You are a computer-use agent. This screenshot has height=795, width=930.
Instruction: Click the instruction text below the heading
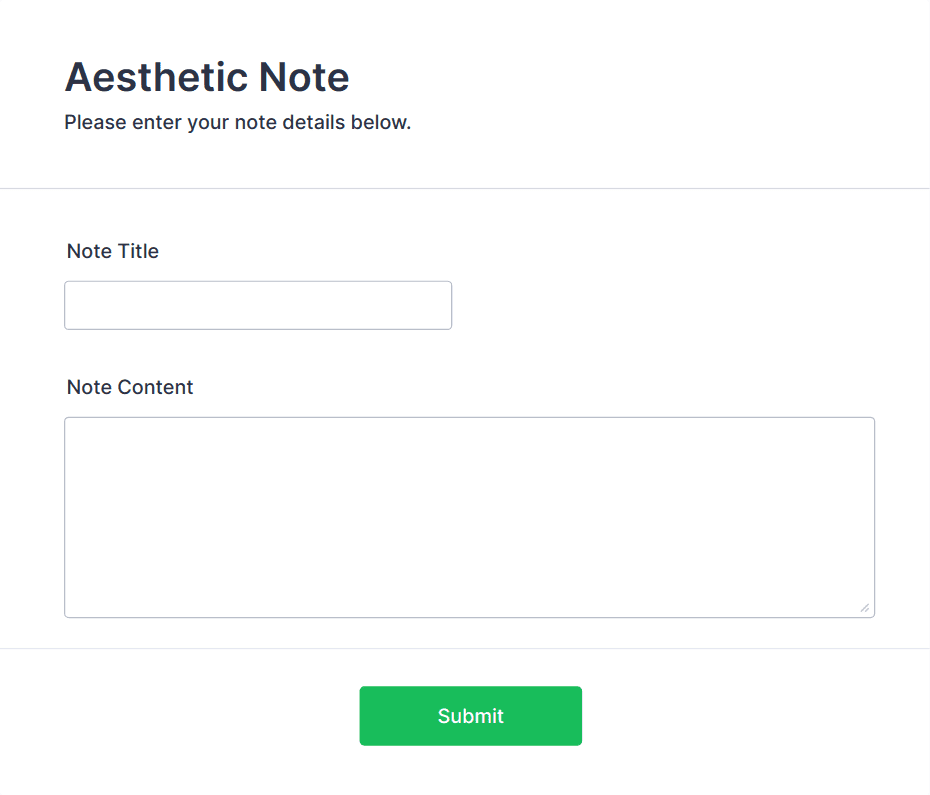[237, 122]
